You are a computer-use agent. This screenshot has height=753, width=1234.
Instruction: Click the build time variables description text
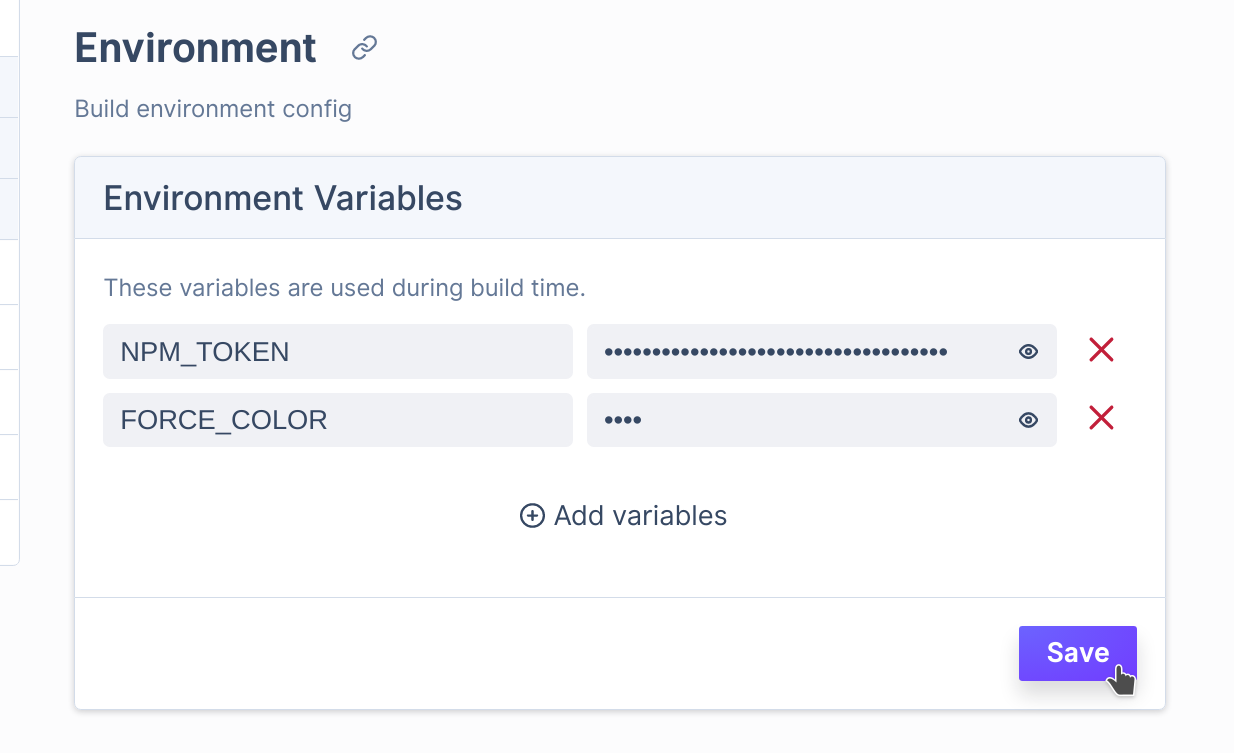345,288
